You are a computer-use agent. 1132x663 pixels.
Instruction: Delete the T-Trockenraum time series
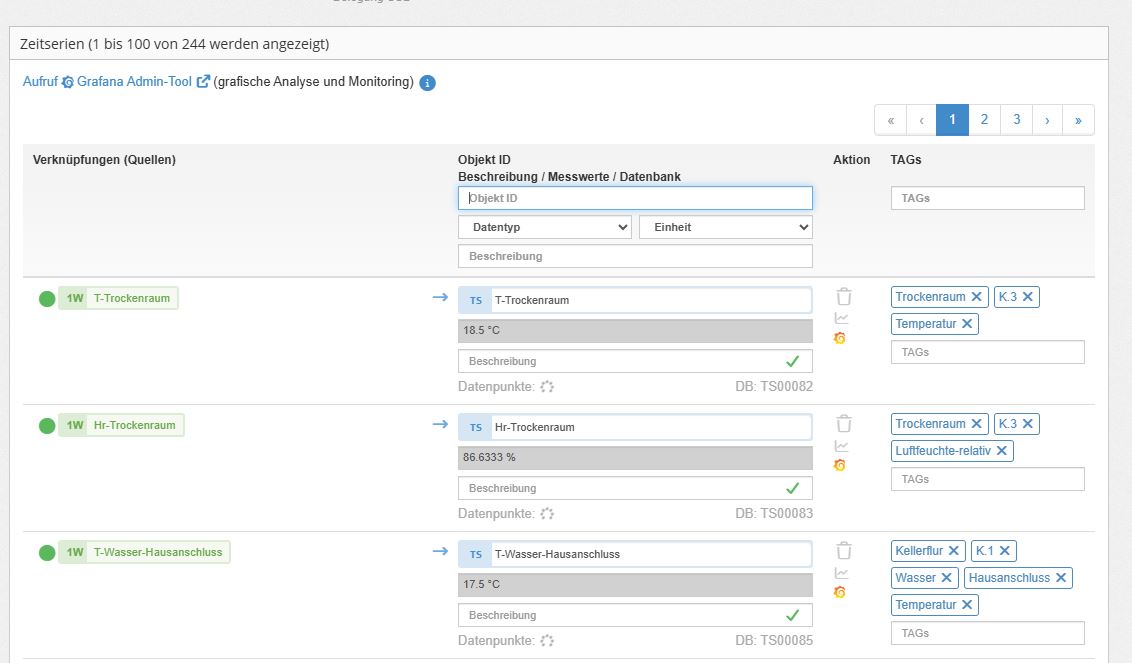[x=844, y=297]
